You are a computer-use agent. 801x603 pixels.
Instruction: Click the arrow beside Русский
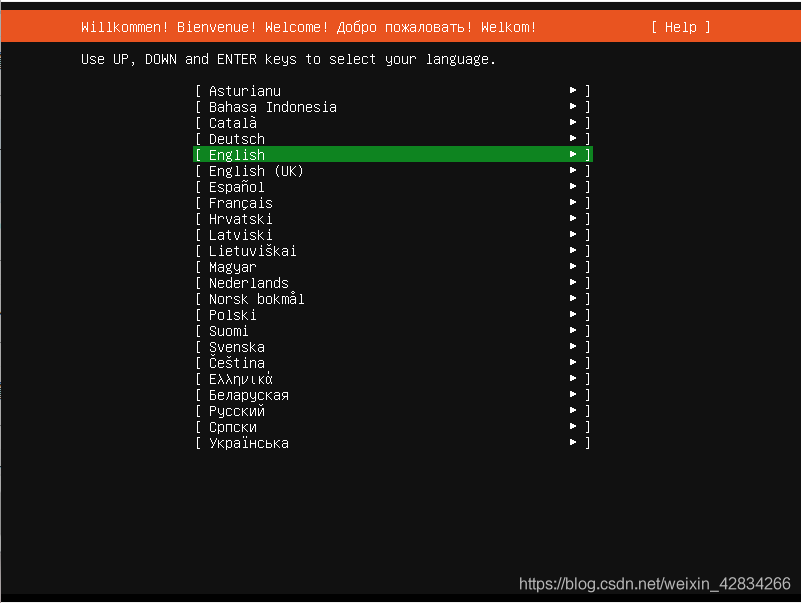[573, 410]
